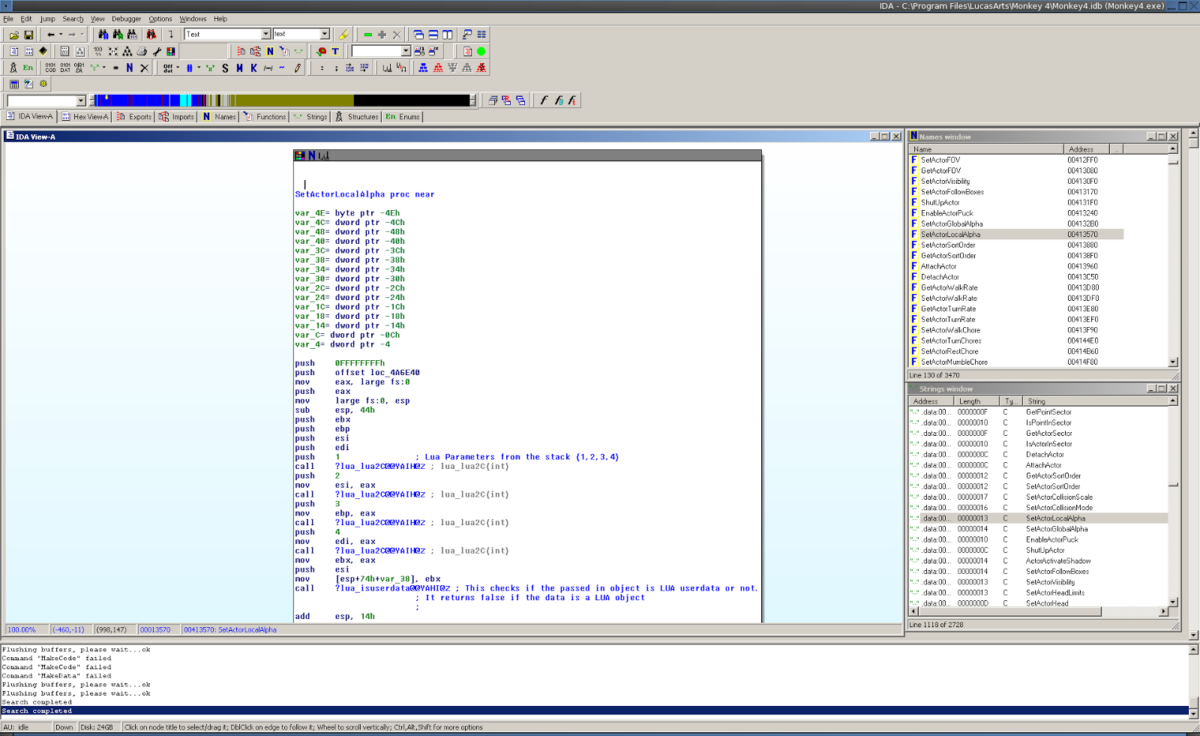
Task: Click the green circle debugger start icon
Action: point(481,51)
